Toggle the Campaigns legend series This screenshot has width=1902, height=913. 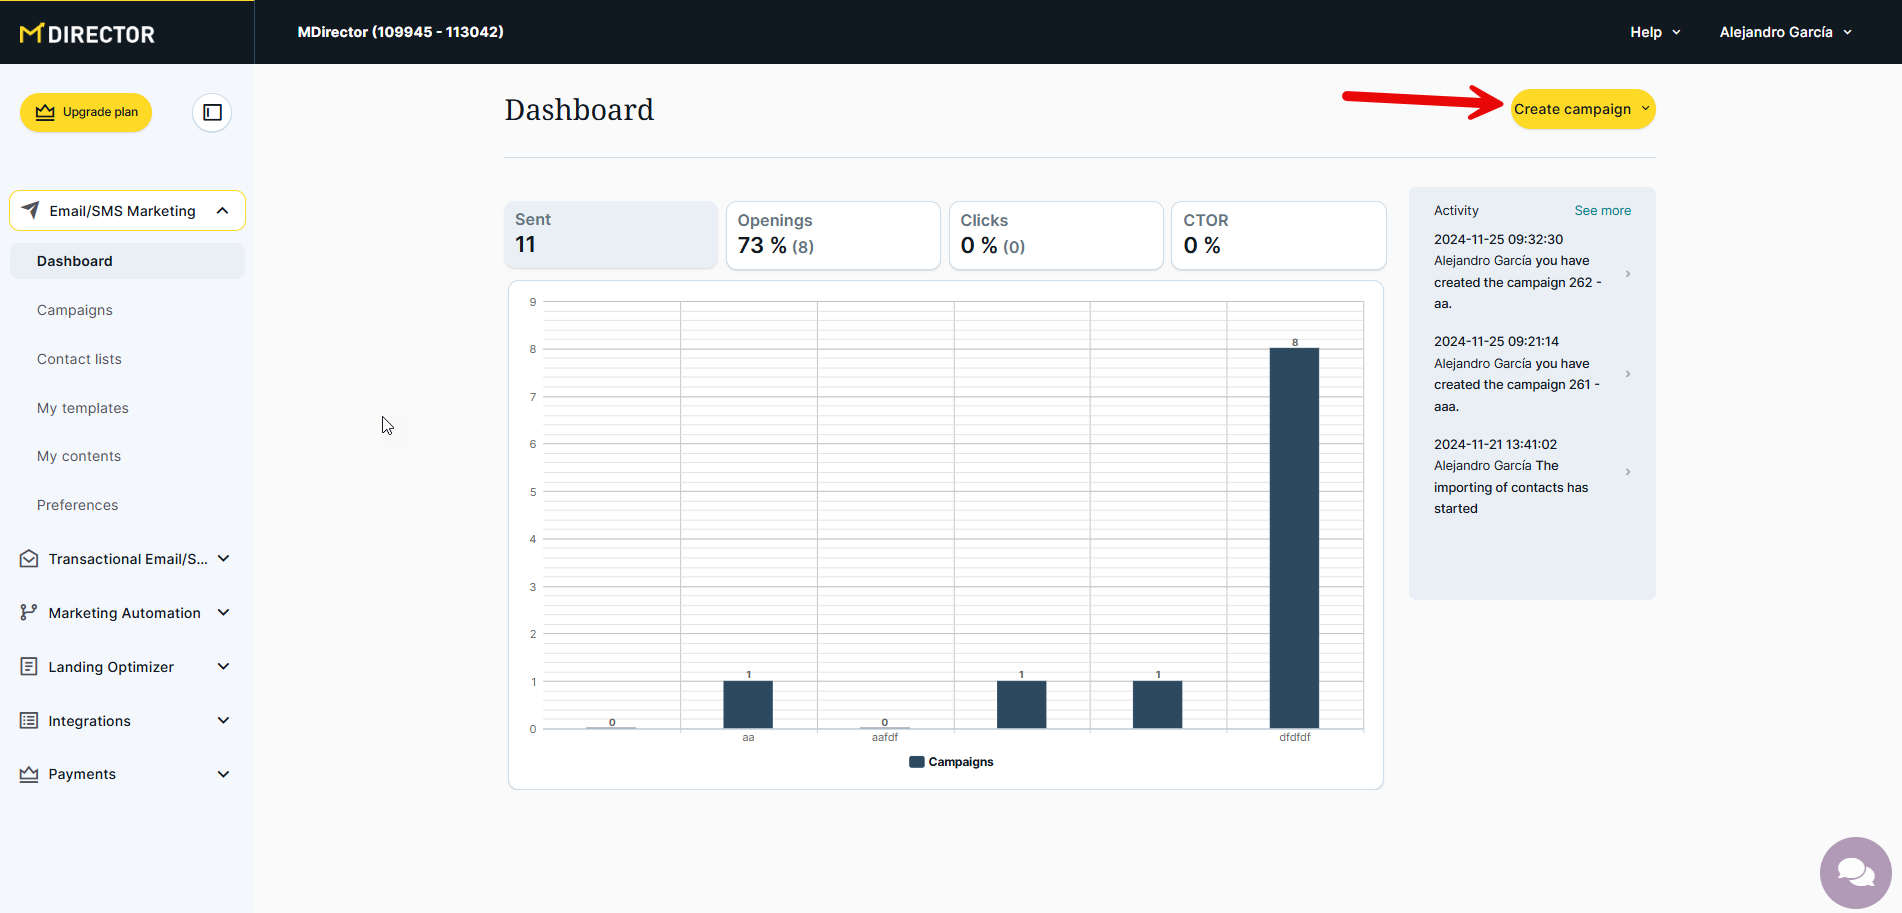951,762
